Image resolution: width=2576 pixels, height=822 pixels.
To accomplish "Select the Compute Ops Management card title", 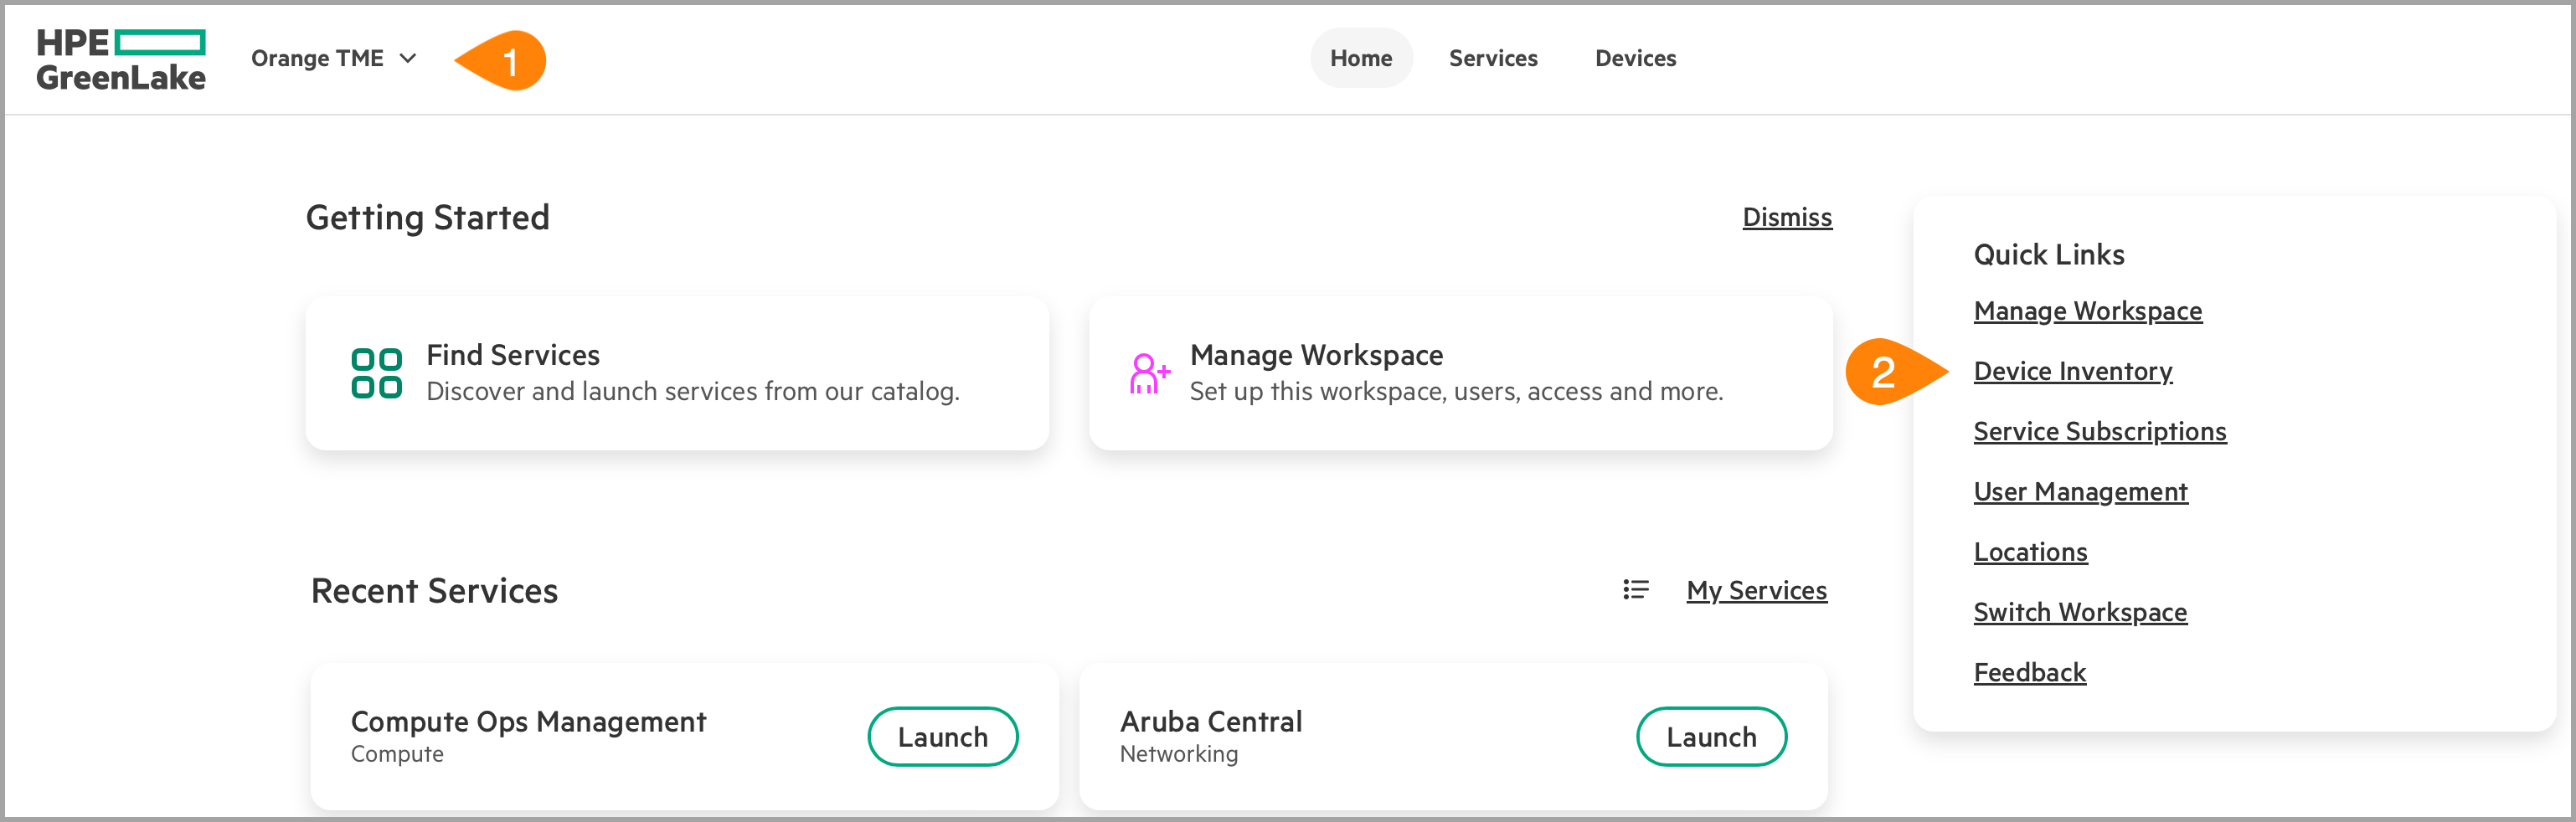I will 528,721.
